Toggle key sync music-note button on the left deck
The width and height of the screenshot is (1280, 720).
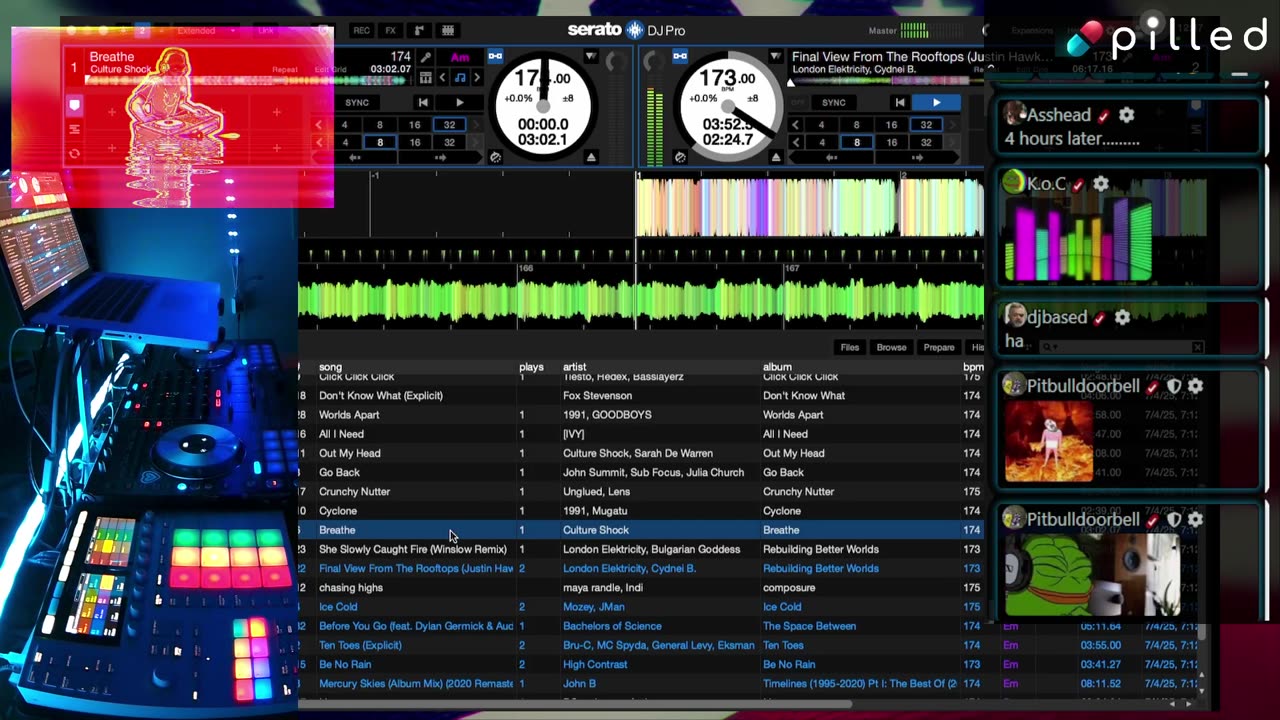point(459,77)
